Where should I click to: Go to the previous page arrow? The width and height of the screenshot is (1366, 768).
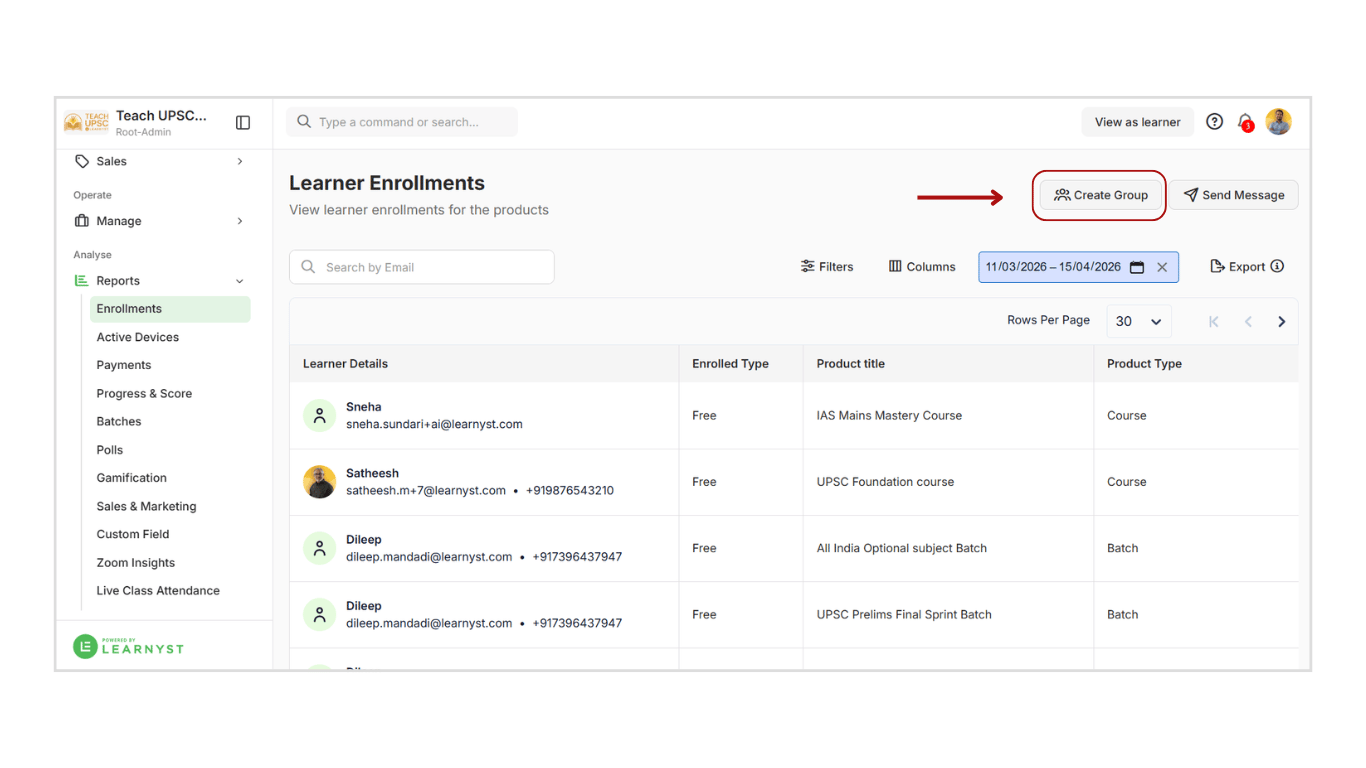[x=1248, y=322]
